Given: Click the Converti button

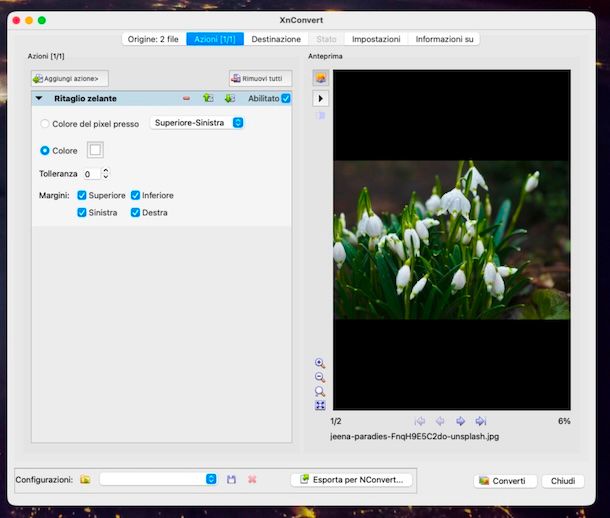Looking at the screenshot, I should (505, 481).
